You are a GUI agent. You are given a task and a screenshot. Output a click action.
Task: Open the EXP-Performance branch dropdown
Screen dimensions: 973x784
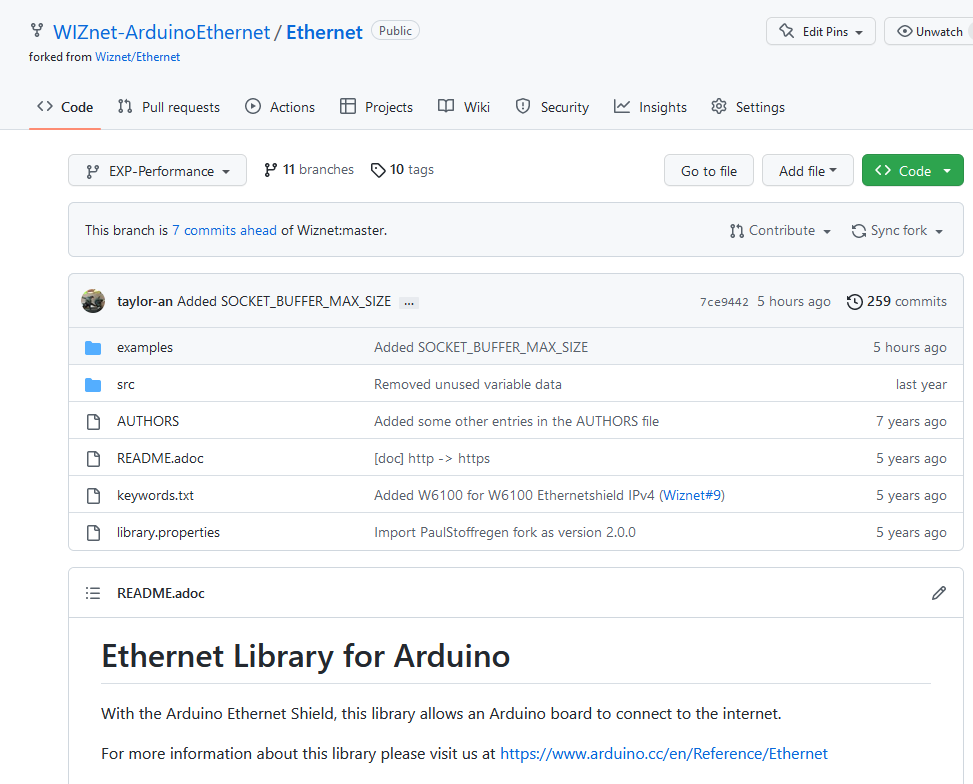(157, 171)
